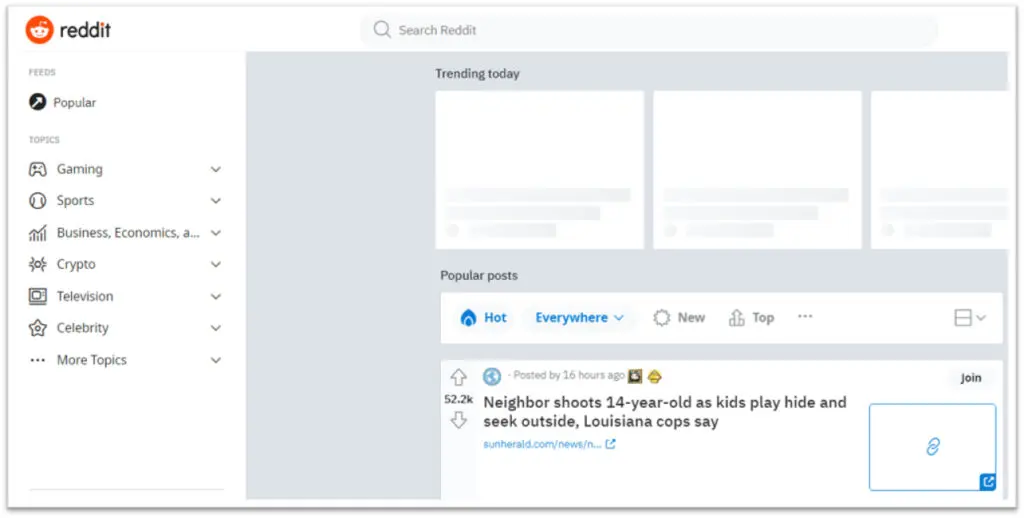Expand the Business, Economics chevron
This screenshot has height=518, width=1024.
[x=216, y=233]
